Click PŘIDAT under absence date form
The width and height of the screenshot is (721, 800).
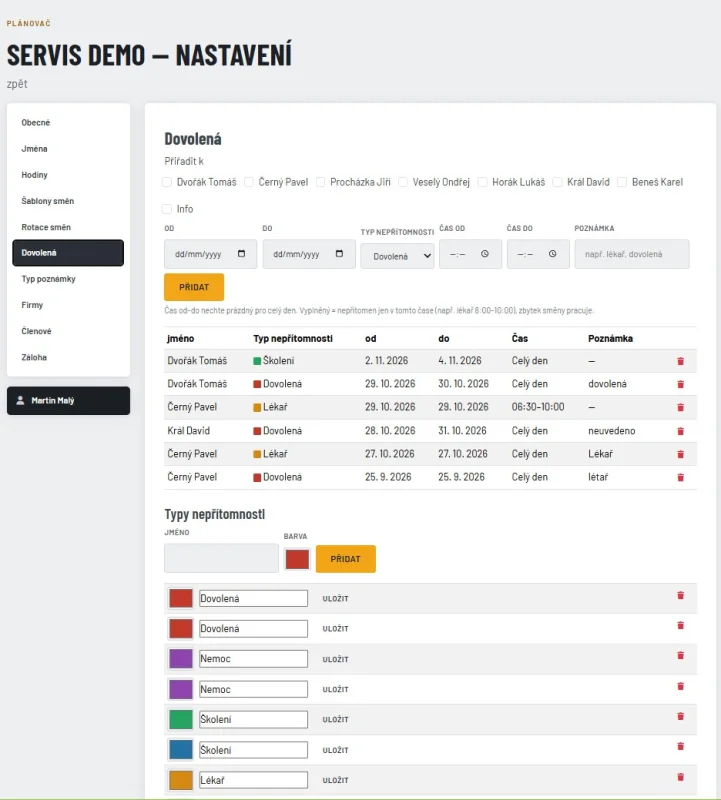pyautogui.click(x=194, y=287)
